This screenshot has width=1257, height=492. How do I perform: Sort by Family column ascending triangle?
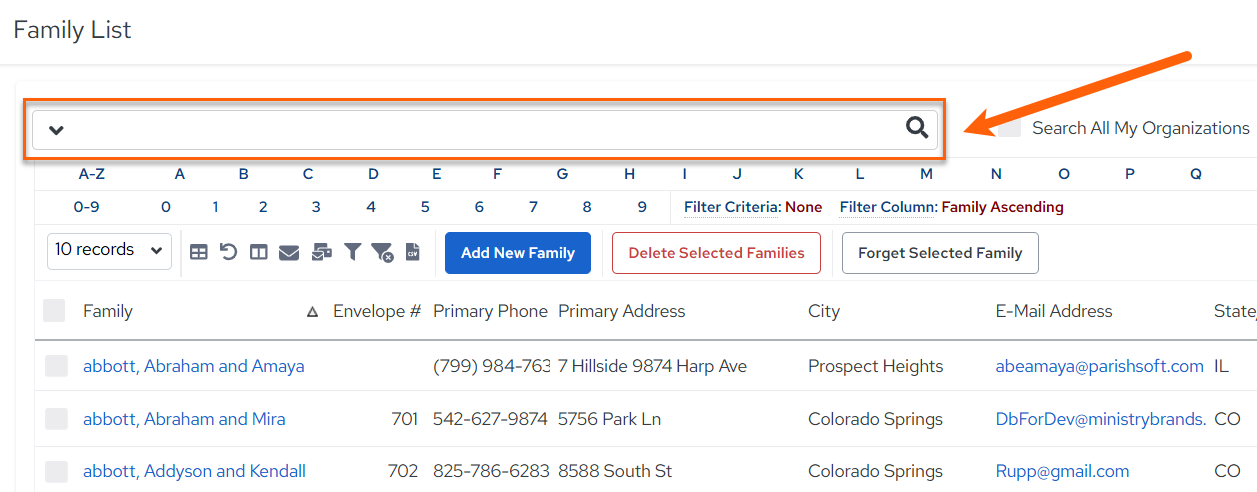coord(312,312)
